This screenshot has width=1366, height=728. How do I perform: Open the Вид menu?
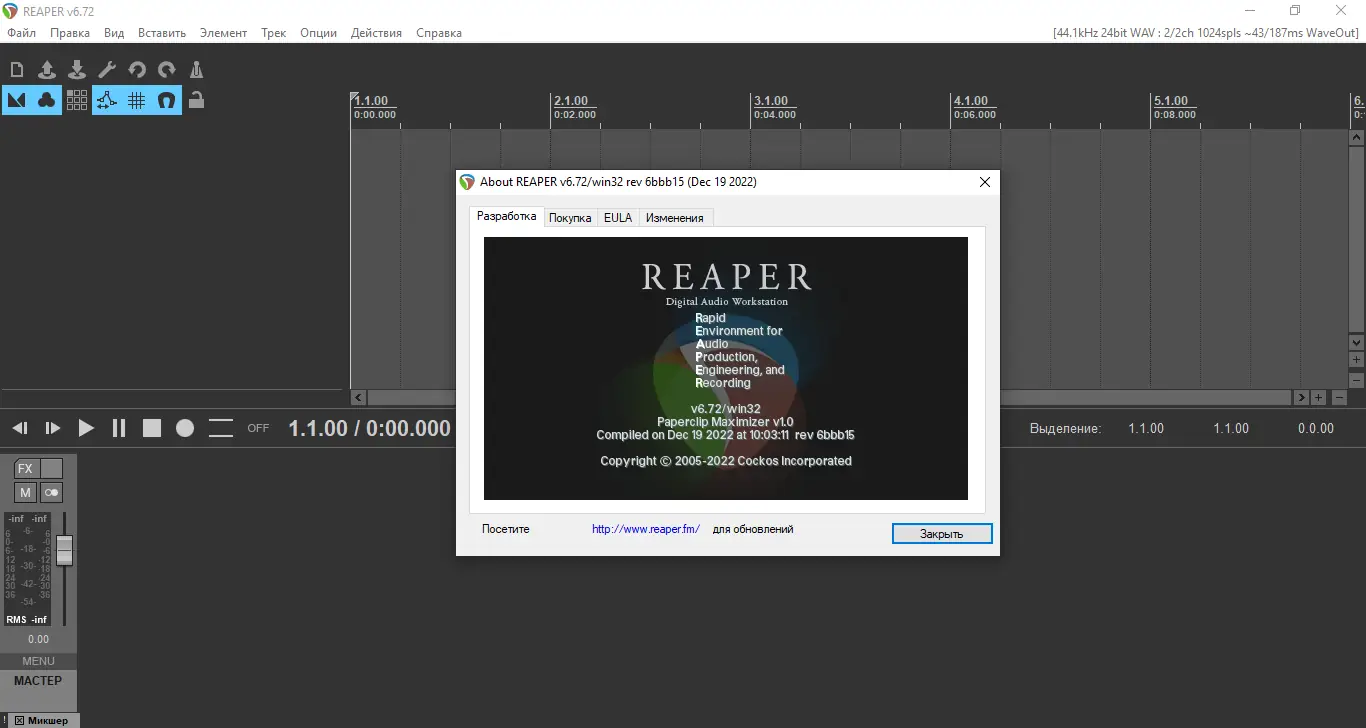tap(114, 33)
